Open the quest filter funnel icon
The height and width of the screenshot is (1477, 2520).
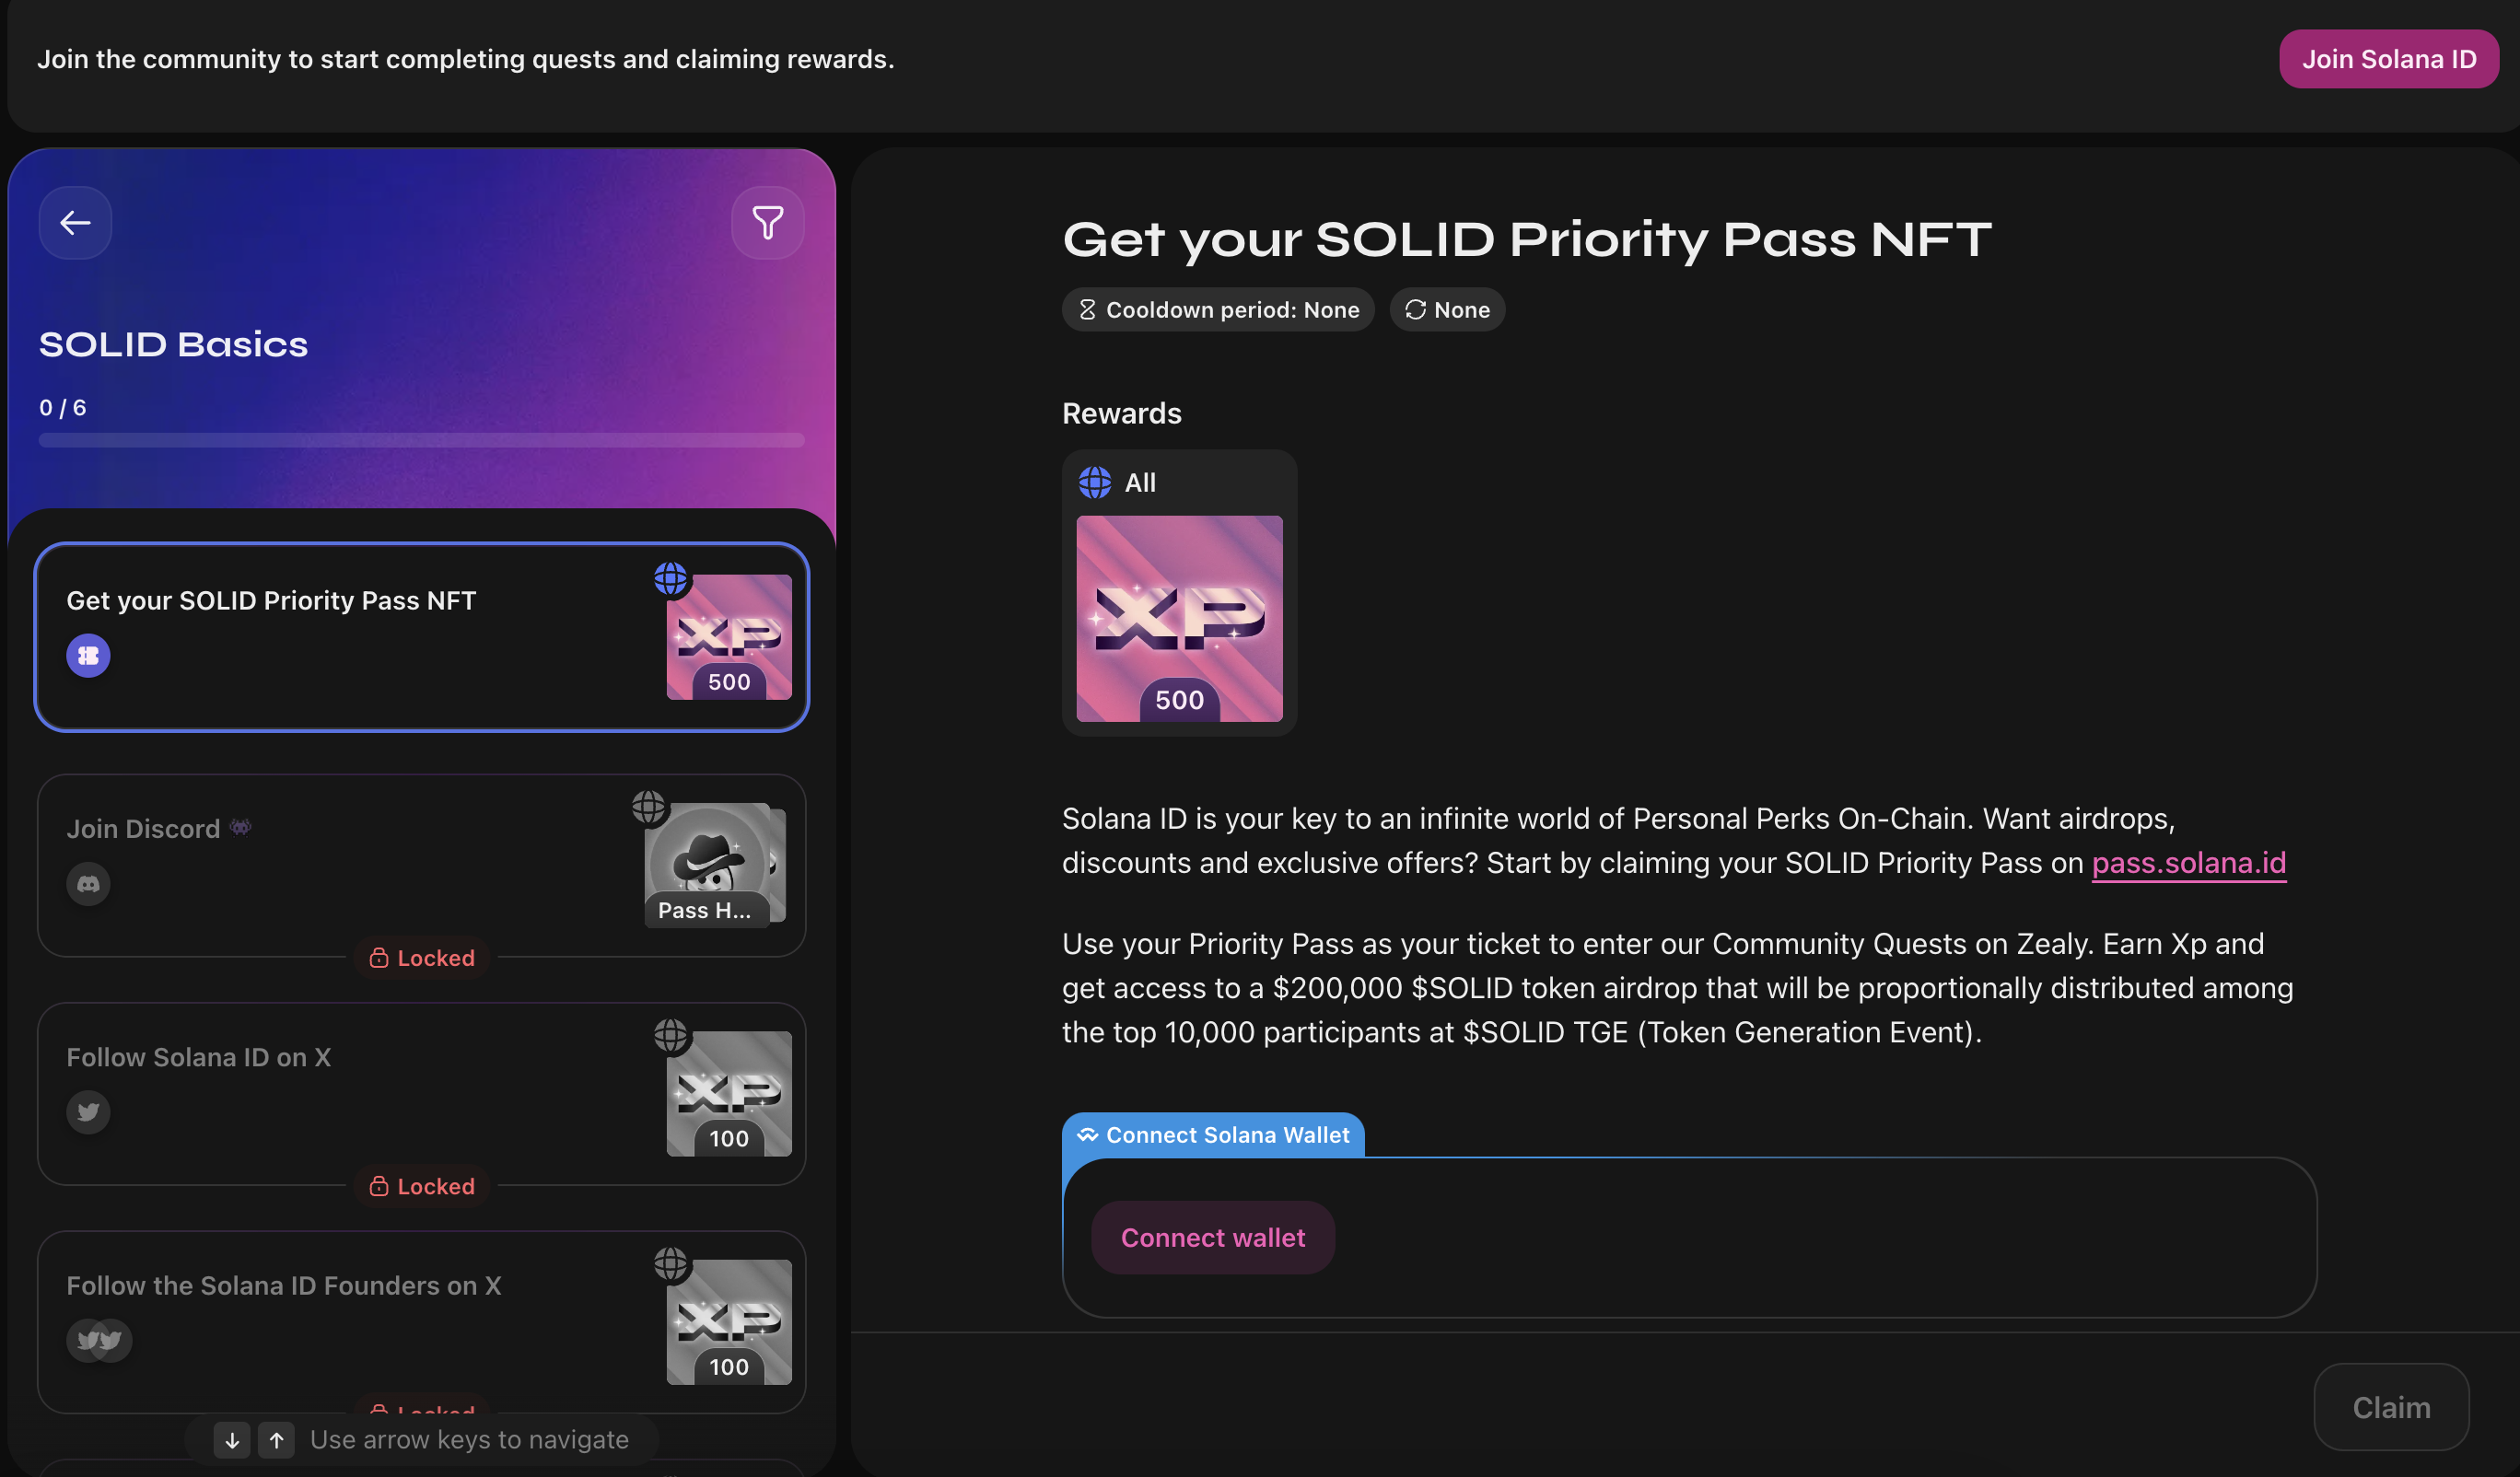(767, 222)
